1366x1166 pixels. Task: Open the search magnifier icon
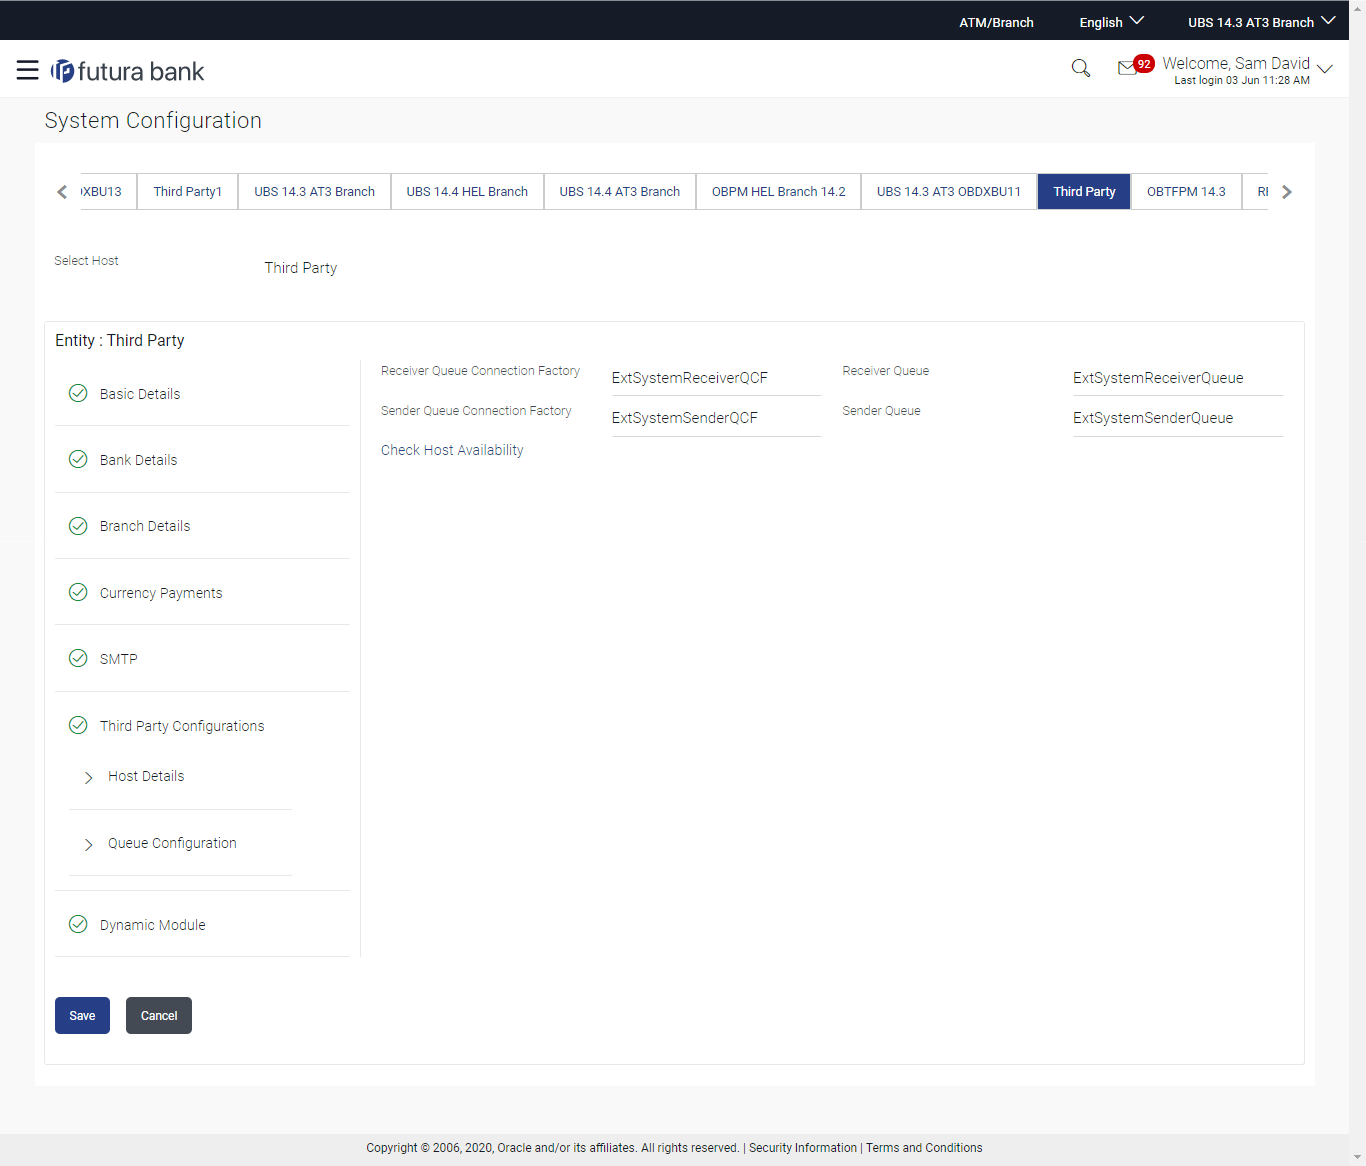click(1081, 68)
